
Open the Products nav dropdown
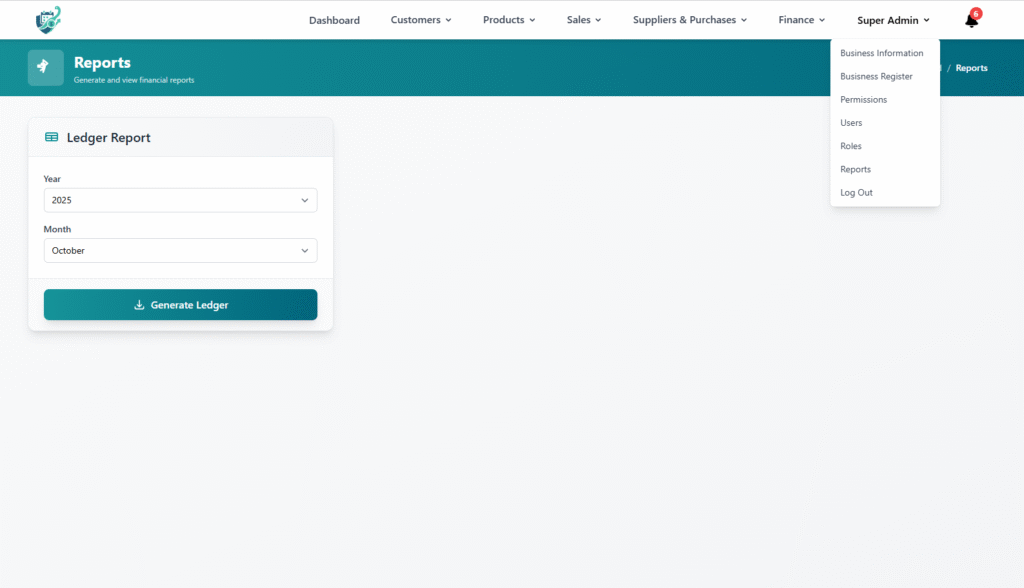(509, 20)
